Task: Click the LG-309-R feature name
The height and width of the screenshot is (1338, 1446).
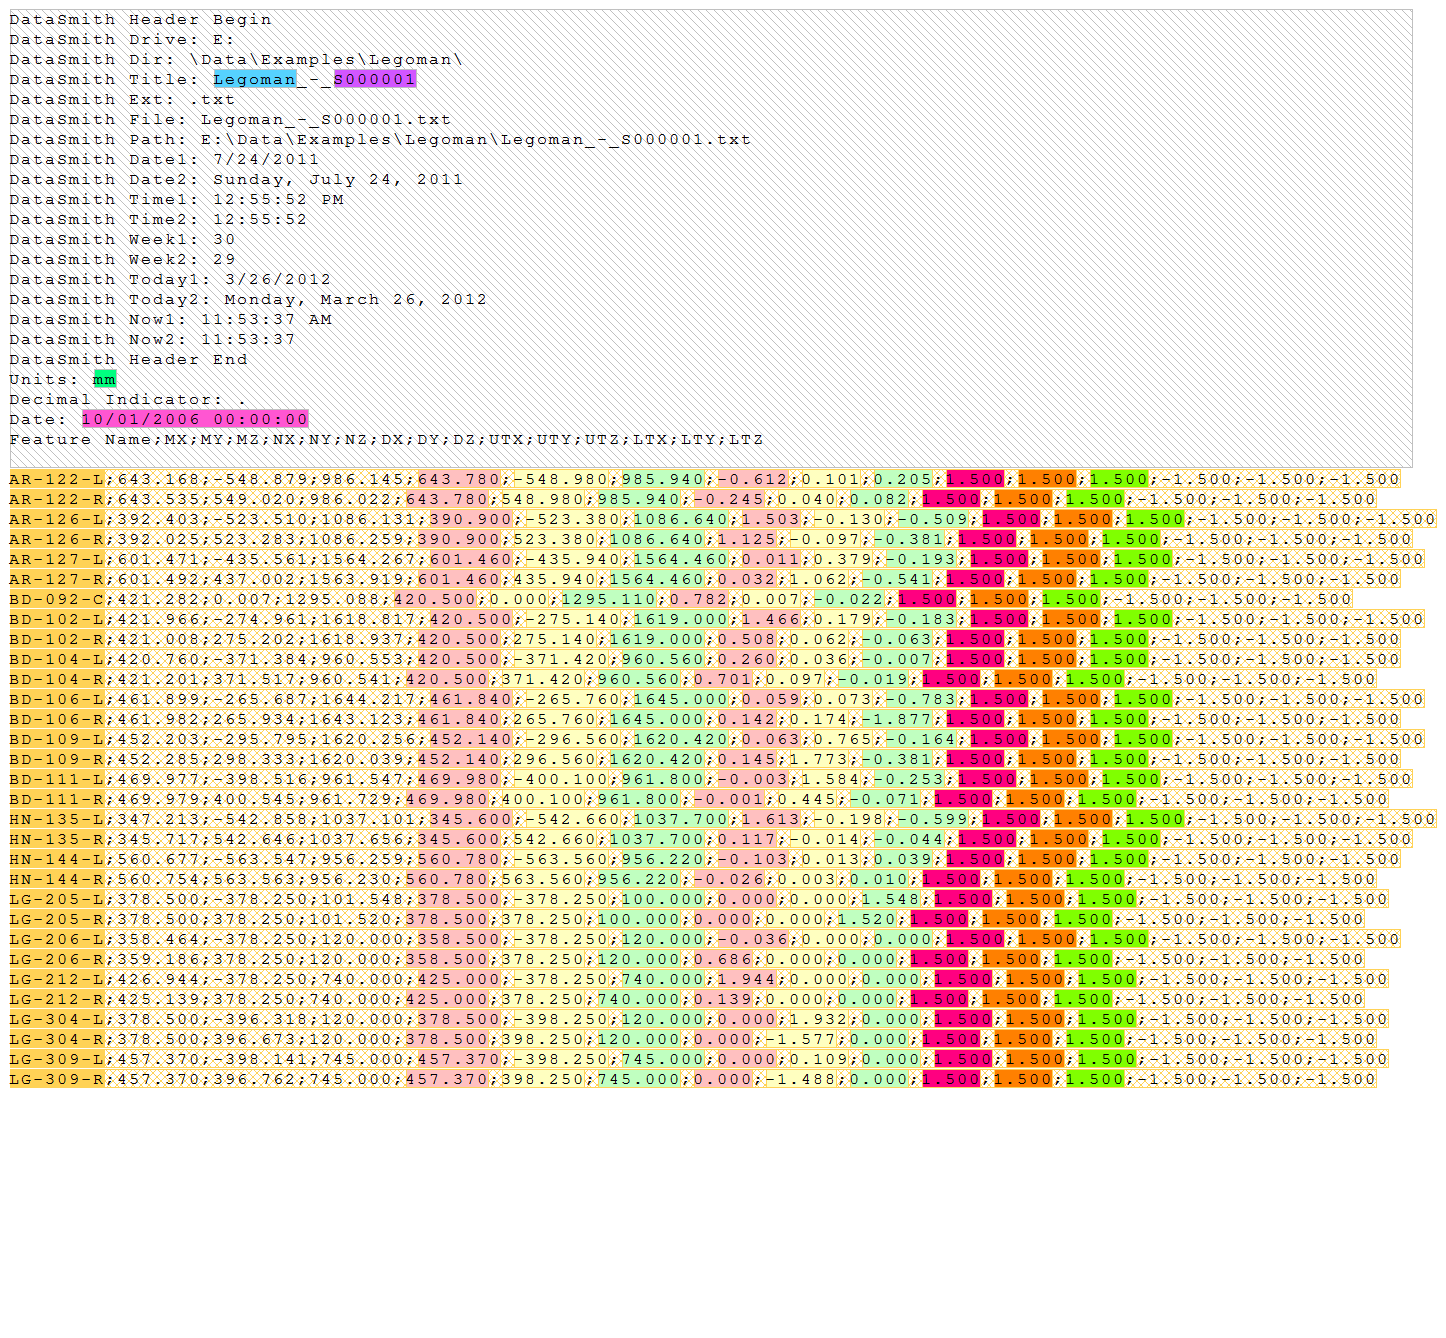Action: tap(57, 1079)
